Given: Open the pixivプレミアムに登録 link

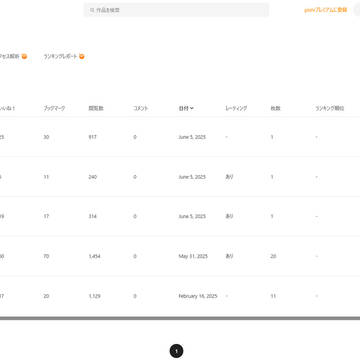Looking at the screenshot, I should (325, 10).
